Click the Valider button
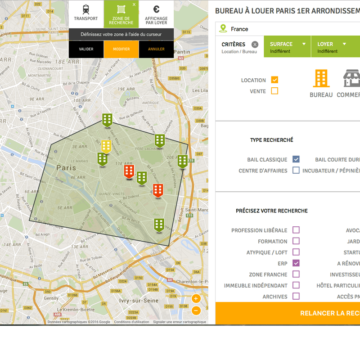Screen dimensions: 360x360 click(86, 49)
